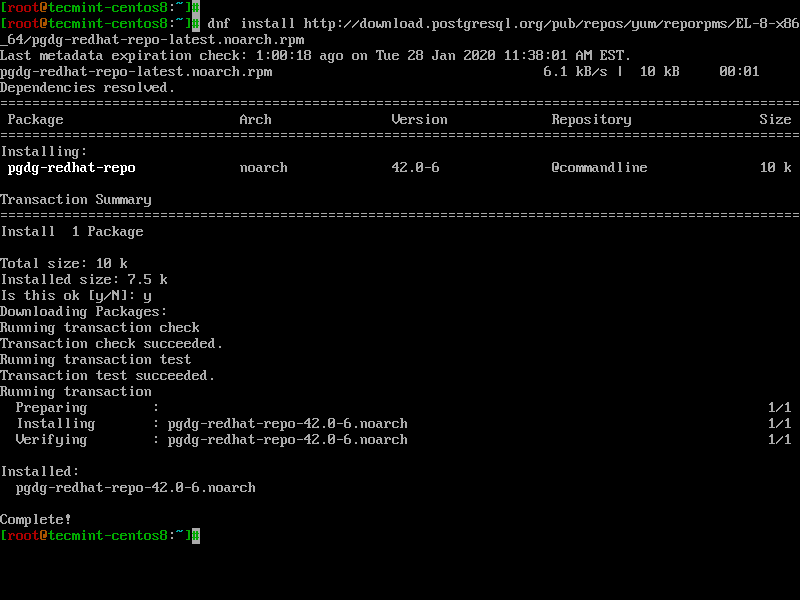Image resolution: width=800 pixels, height=600 pixels.
Task: Click the 'pgdg-redhat-repo' package name in the table
Action: click(71, 168)
